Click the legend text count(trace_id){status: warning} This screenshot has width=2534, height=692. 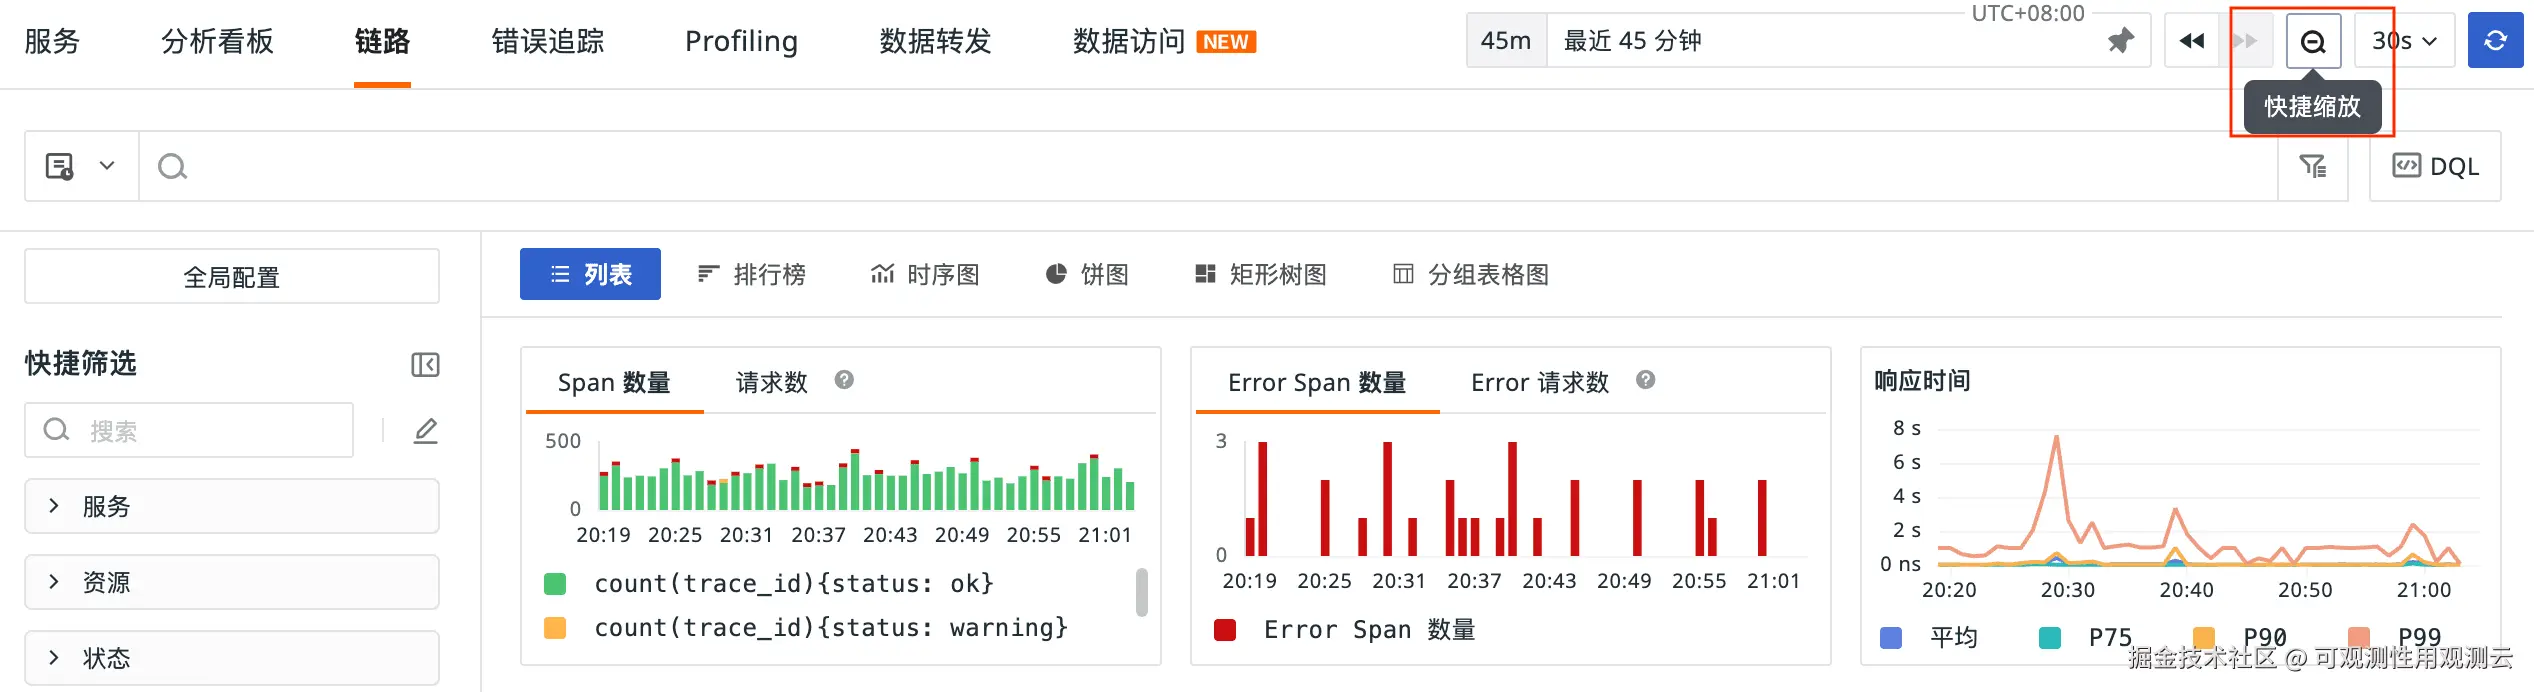click(x=831, y=628)
